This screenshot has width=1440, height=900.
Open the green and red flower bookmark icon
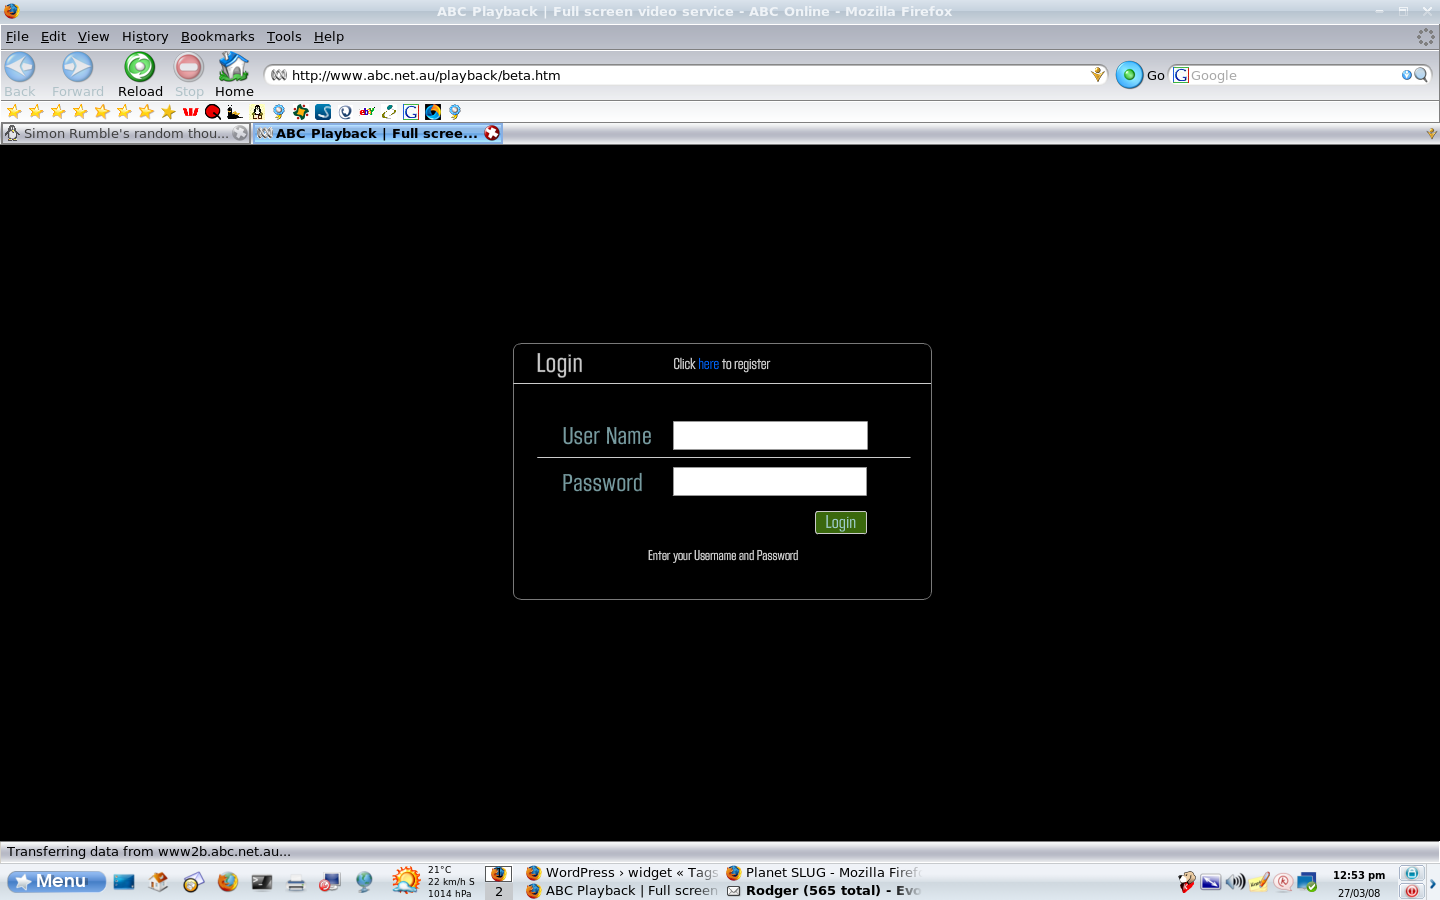[x=301, y=112]
